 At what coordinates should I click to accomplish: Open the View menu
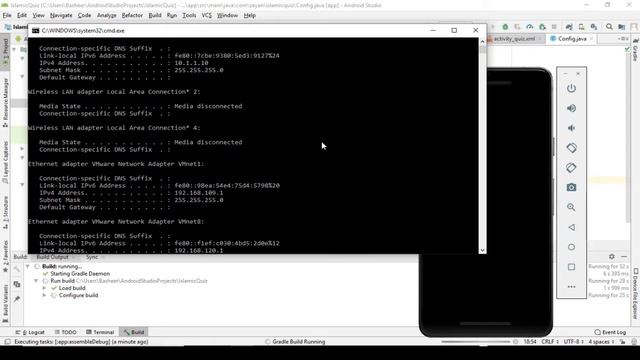[38, 16]
